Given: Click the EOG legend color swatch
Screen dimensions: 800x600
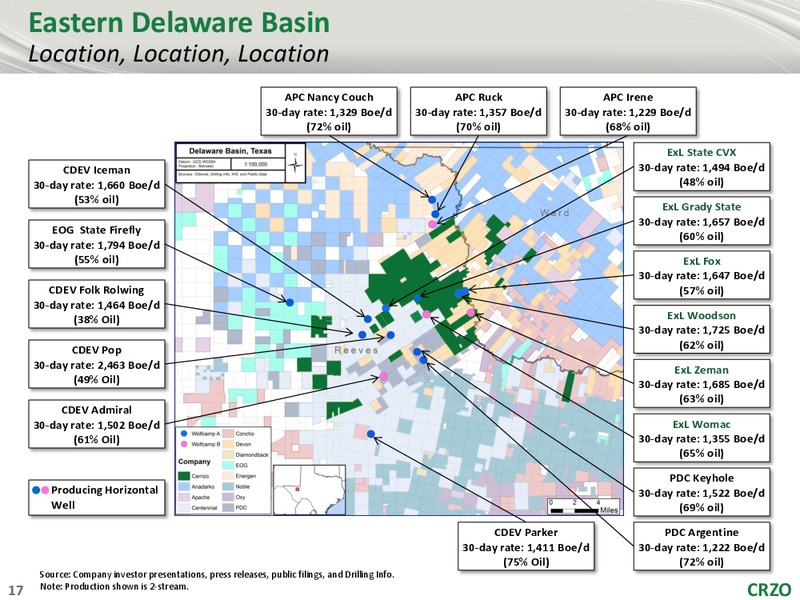Looking at the screenshot, I should click(x=228, y=465).
